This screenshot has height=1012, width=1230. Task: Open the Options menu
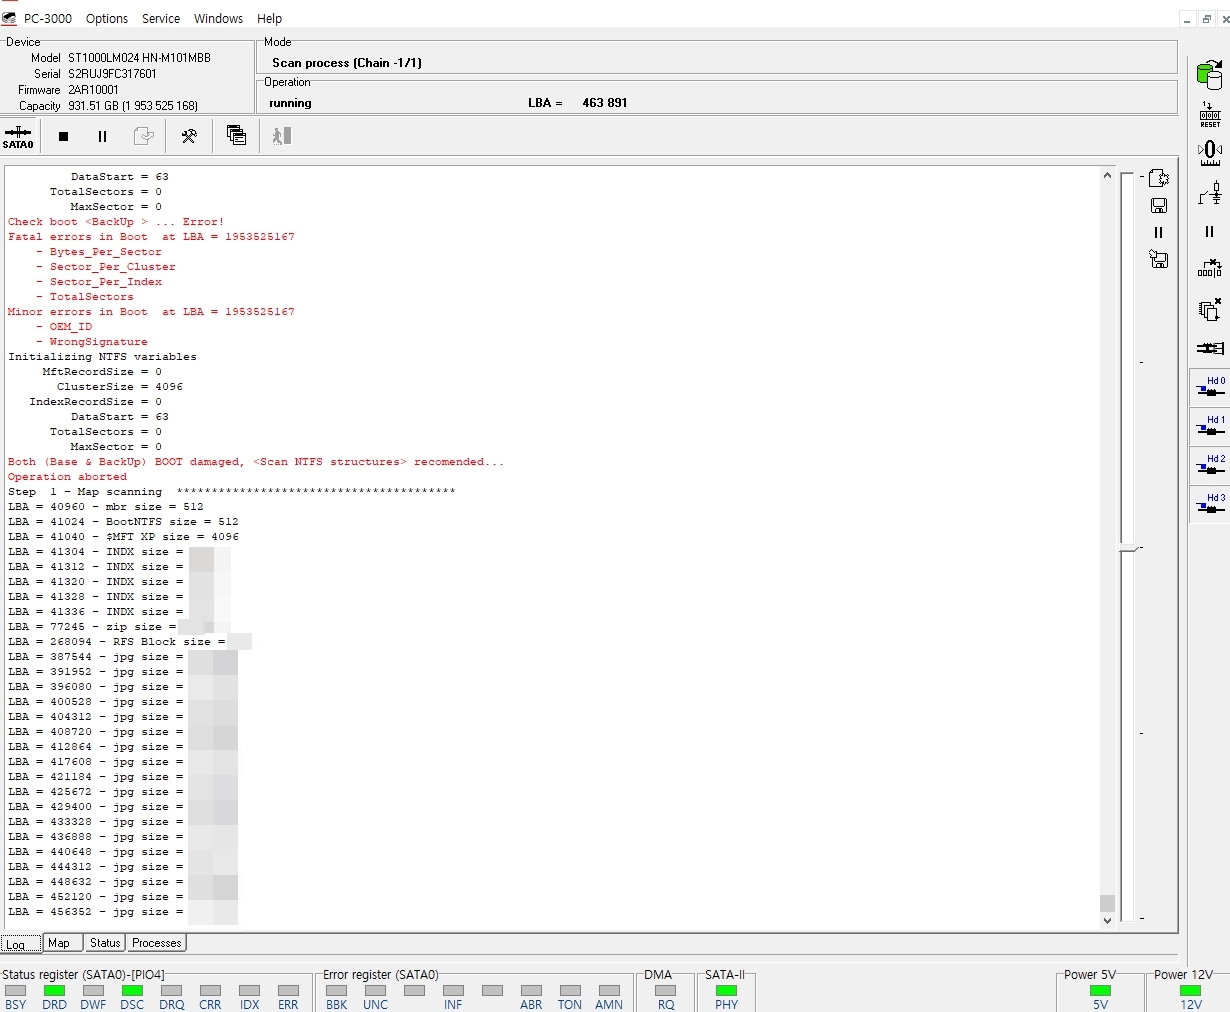107,18
